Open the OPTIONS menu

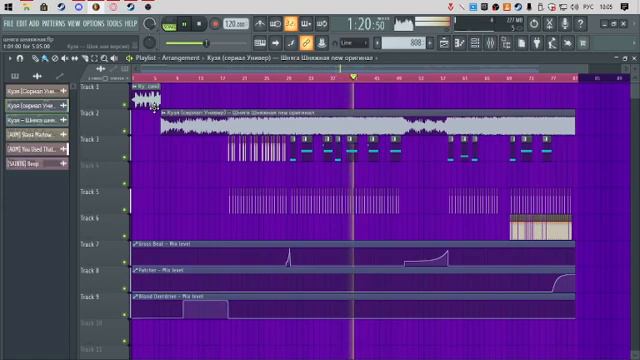[x=93, y=24]
